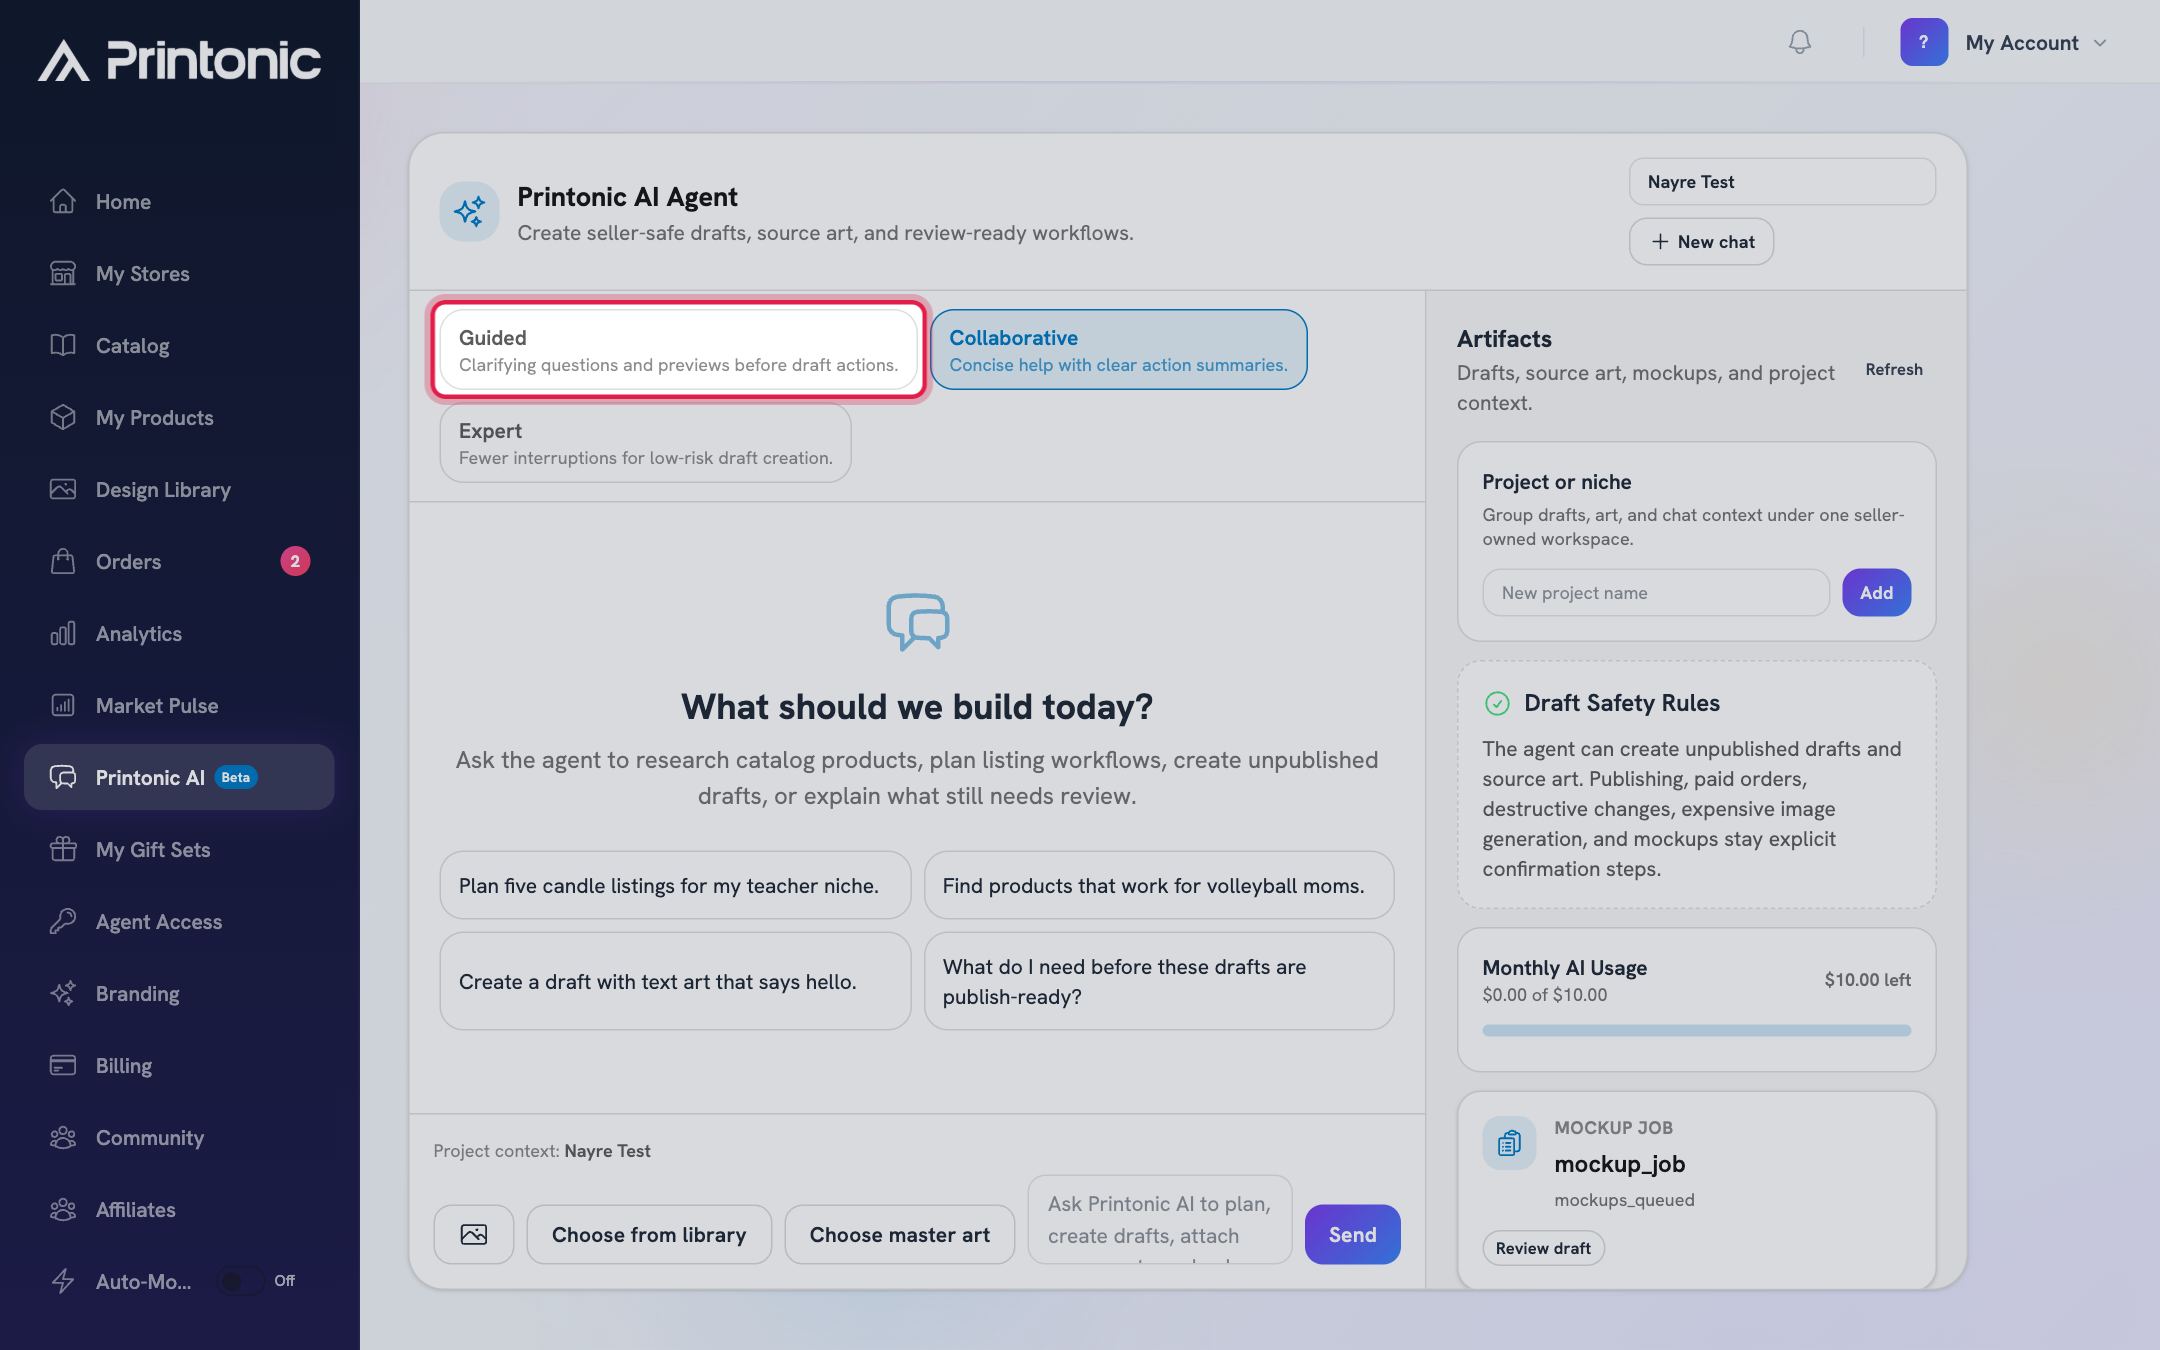Open Community people icon
Image resolution: width=2160 pixels, height=1350 pixels.
tap(63, 1137)
